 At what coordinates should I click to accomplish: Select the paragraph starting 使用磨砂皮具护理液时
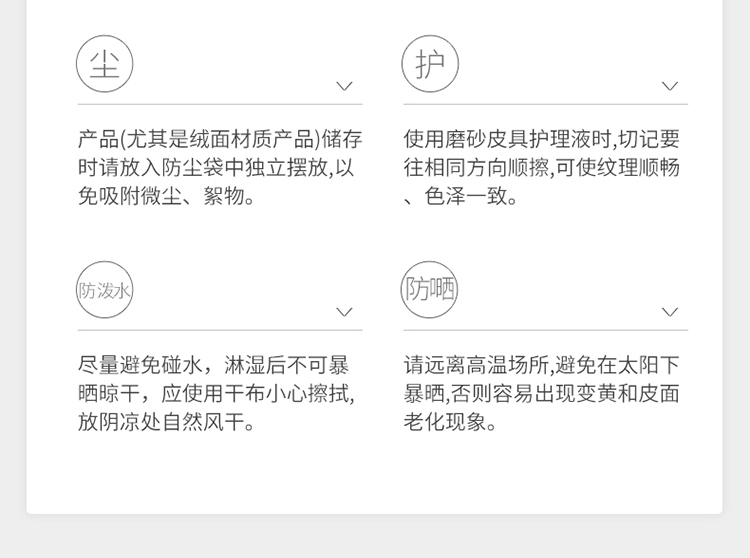click(x=541, y=167)
